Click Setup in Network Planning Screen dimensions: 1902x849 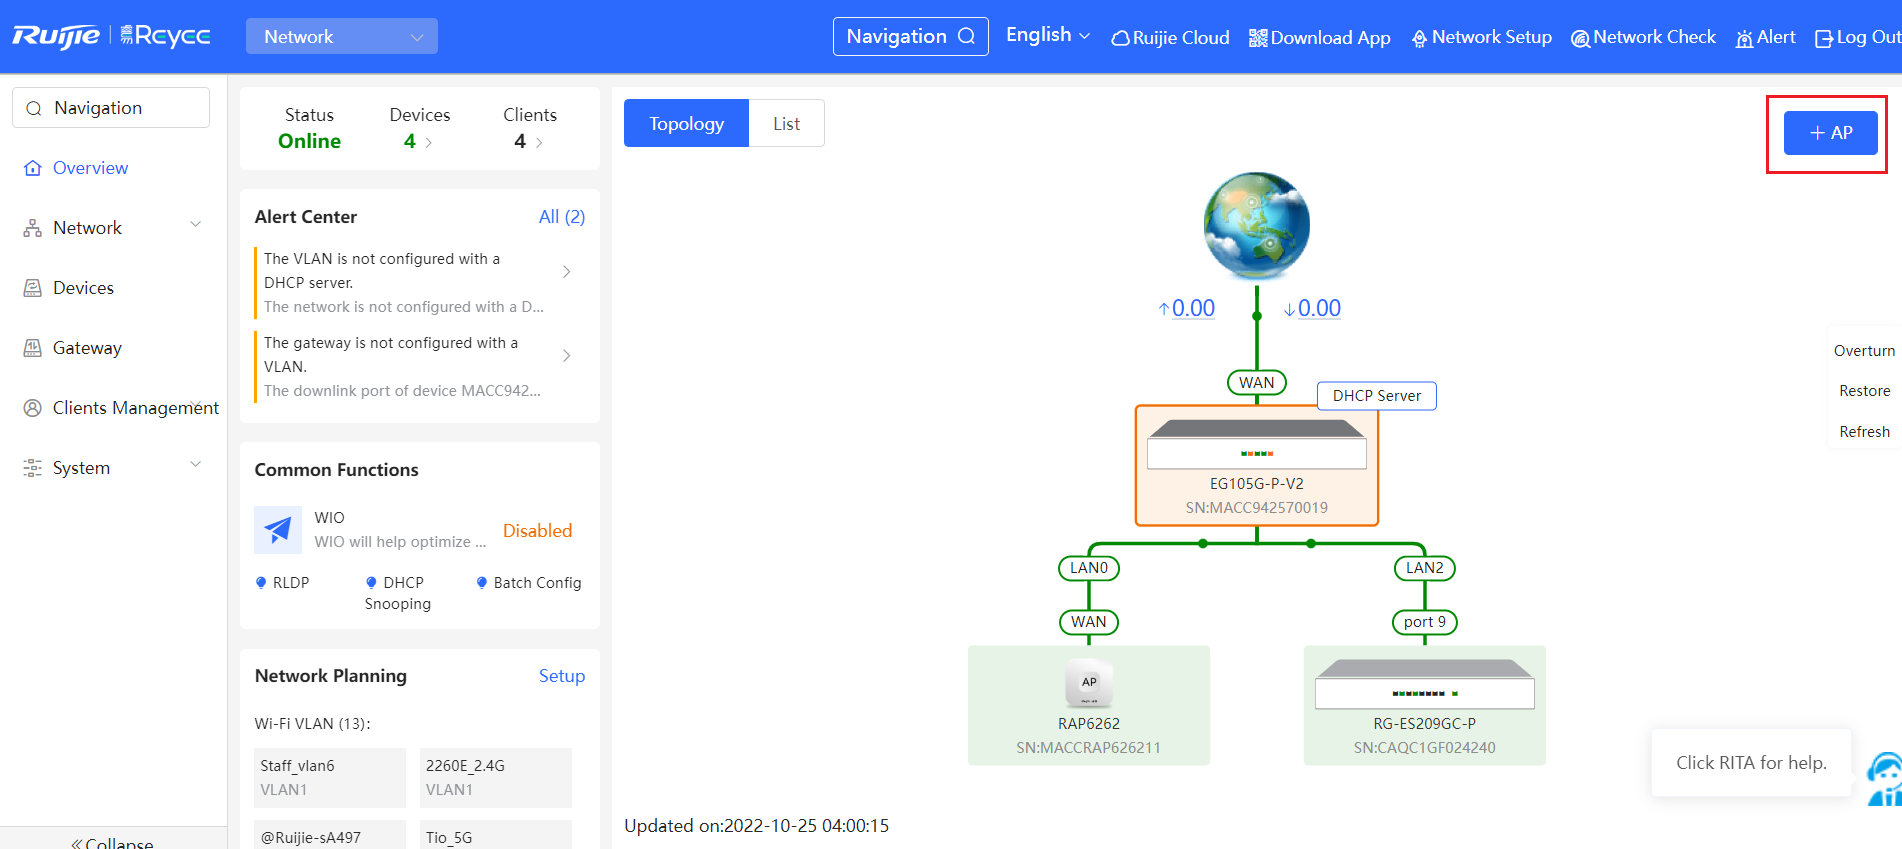[x=562, y=676]
